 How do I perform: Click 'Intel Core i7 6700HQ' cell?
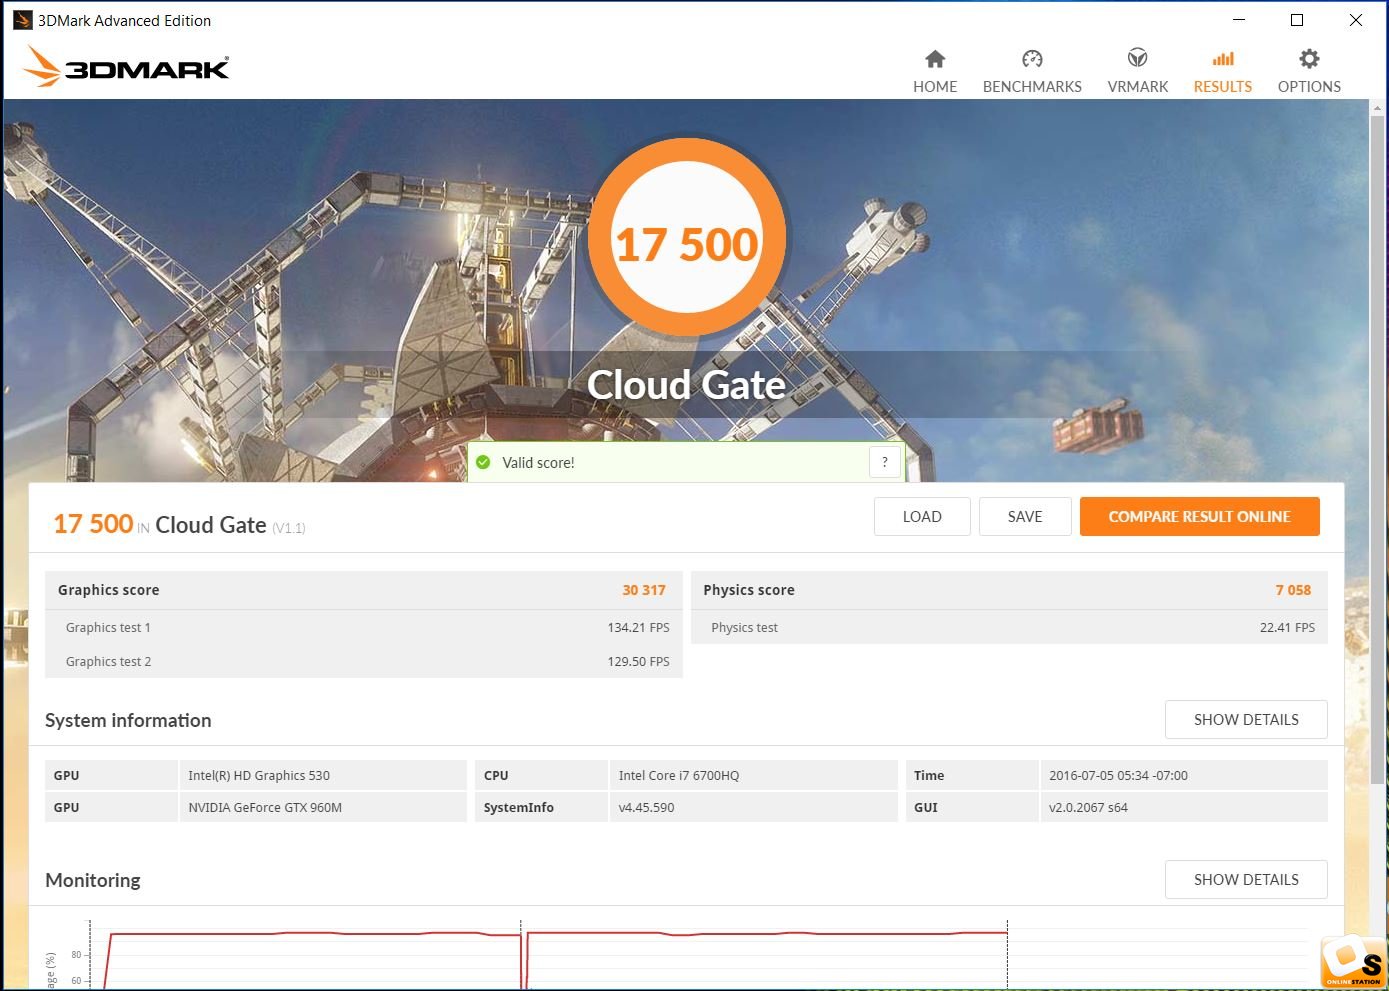click(x=754, y=775)
